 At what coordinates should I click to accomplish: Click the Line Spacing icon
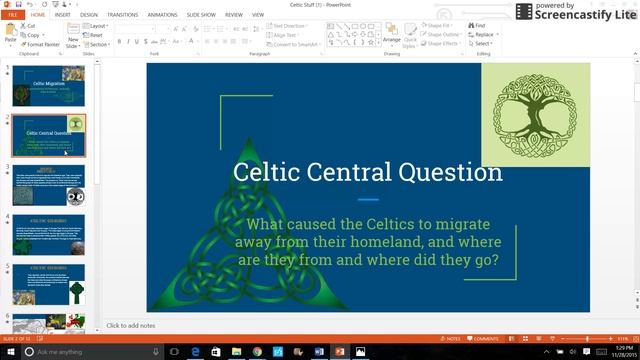coord(256,29)
